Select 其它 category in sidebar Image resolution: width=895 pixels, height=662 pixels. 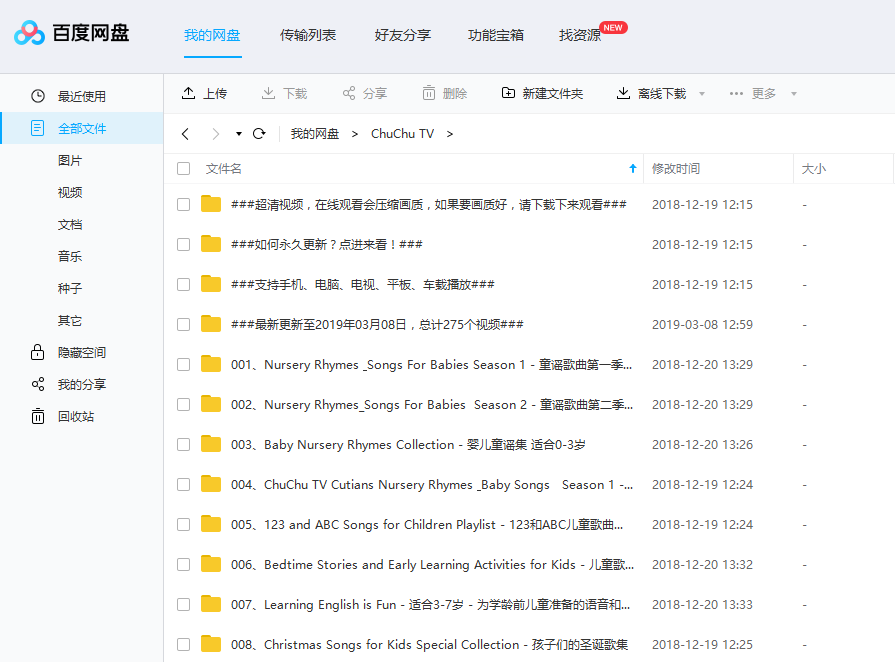[x=70, y=320]
